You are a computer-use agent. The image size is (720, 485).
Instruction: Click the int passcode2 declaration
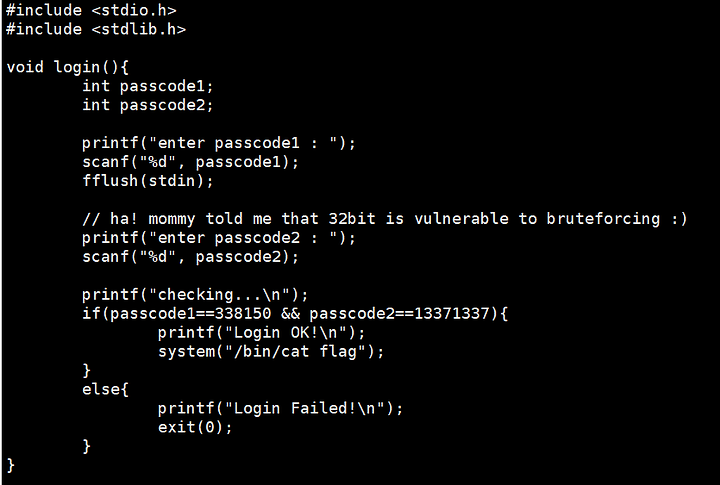point(147,105)
